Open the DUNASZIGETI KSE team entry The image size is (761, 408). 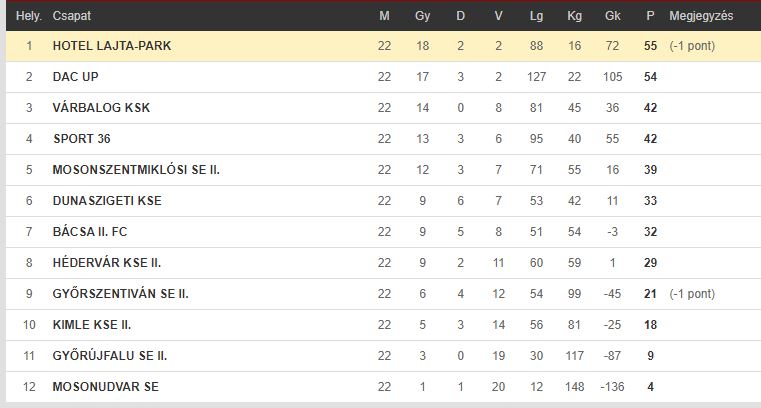107,201
